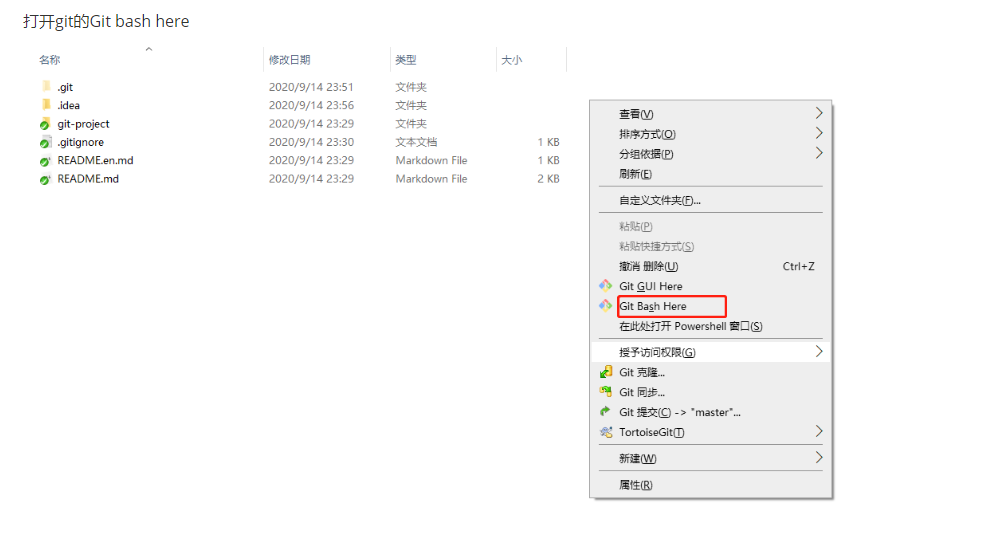Viewport: 994px width, 559px height.
Task: Click the Git GUI Here icon
Action: click(x=605, y=286)
